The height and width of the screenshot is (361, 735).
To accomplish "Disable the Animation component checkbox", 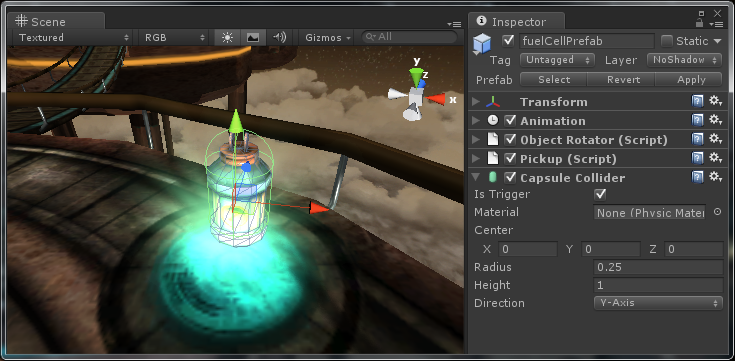I will tap(510, 121).
